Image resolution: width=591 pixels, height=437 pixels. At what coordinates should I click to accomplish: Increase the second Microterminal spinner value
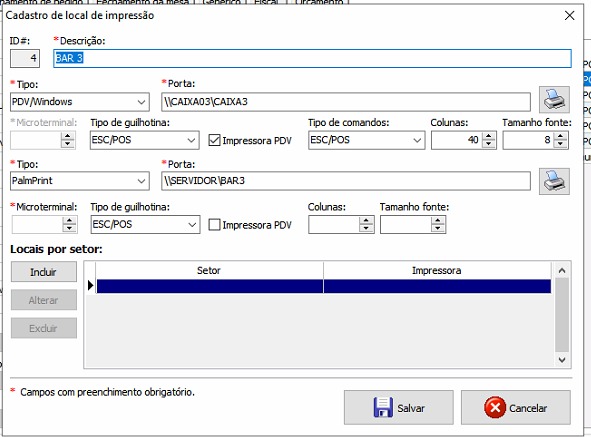click(69, 221)
